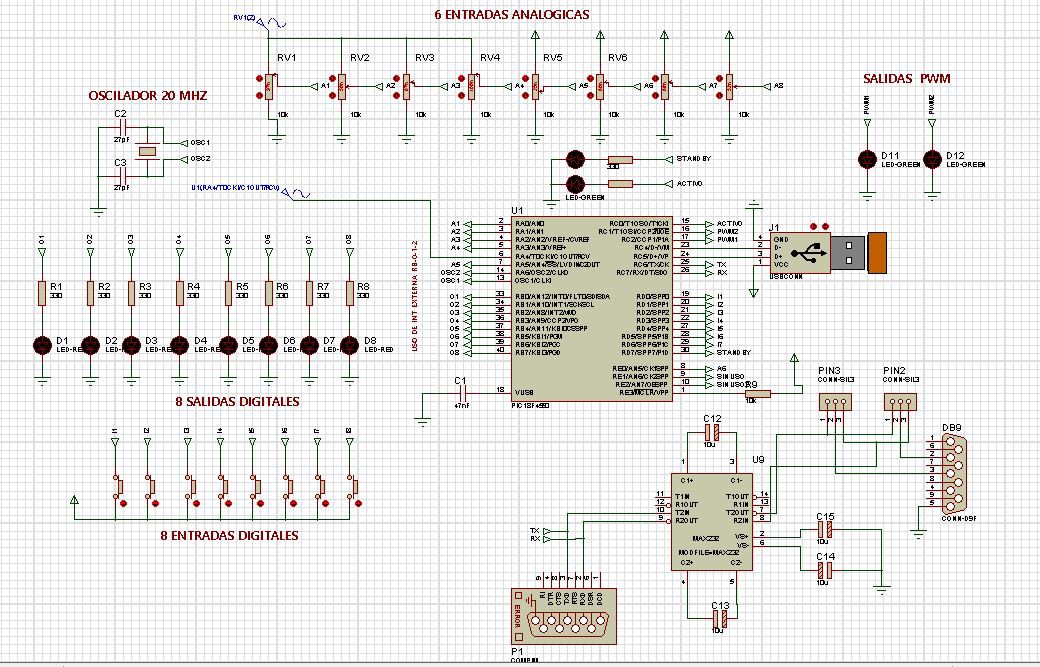Click the "8 SALIDAS DIGITALES" heading

(x=237, y=402)
